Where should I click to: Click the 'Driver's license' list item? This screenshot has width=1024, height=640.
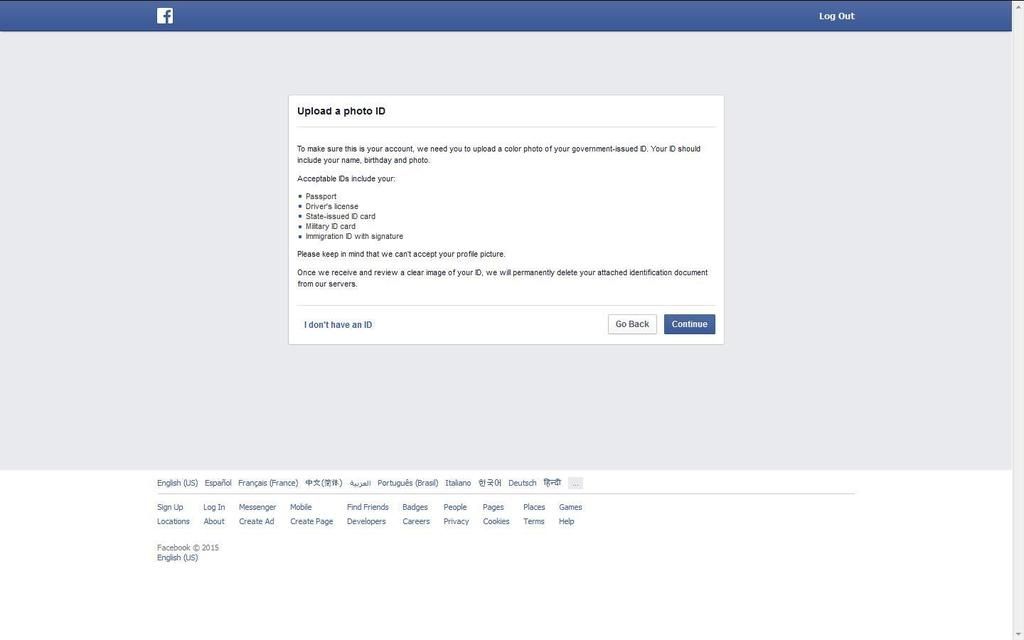(332, 206)
